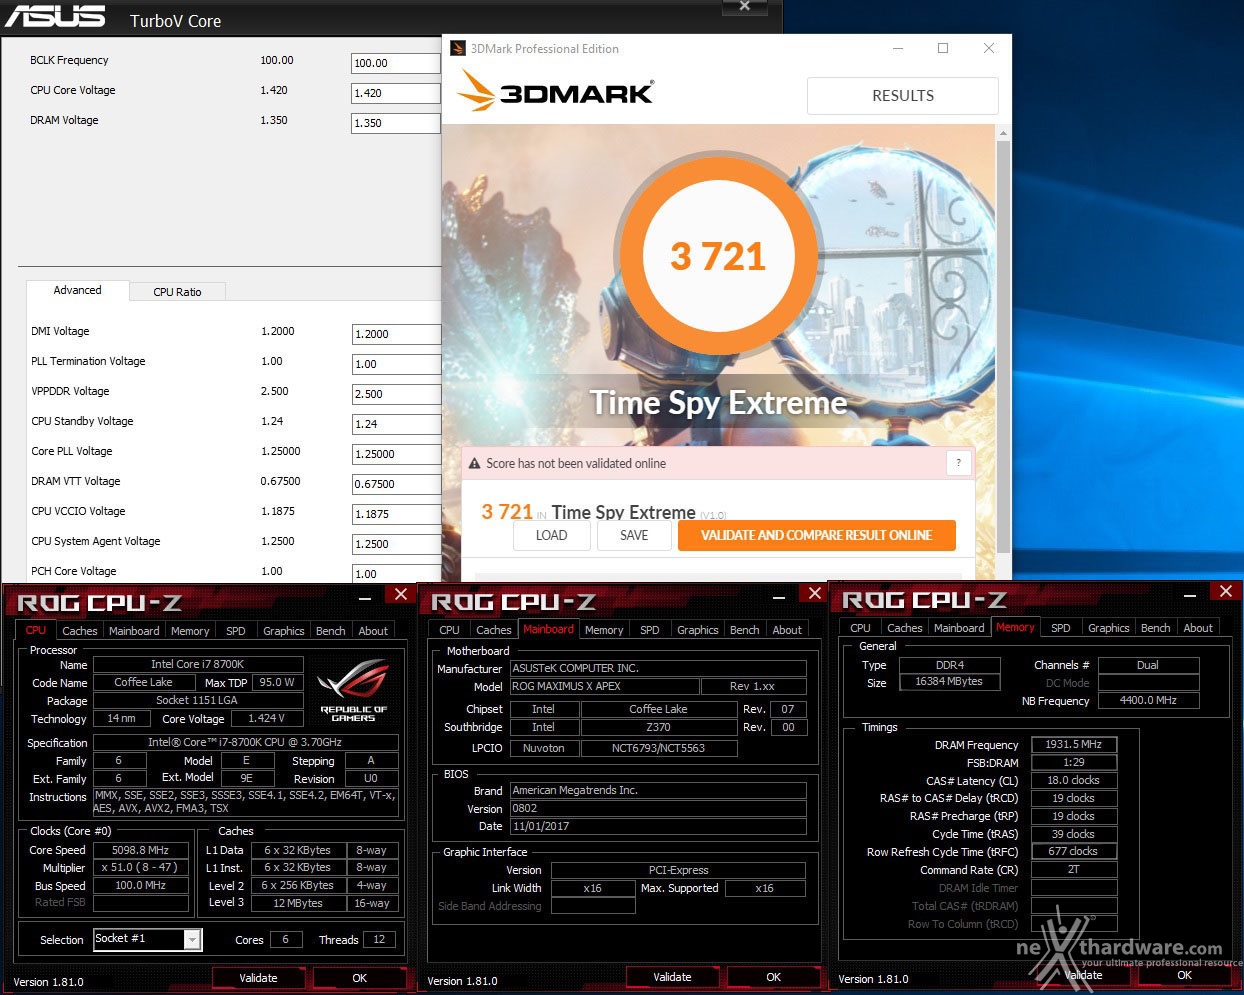Screen dimensions: 1244x995
Task: Go to the Mainboard tab in the CPU-Z Memory window
Action: 959,628
